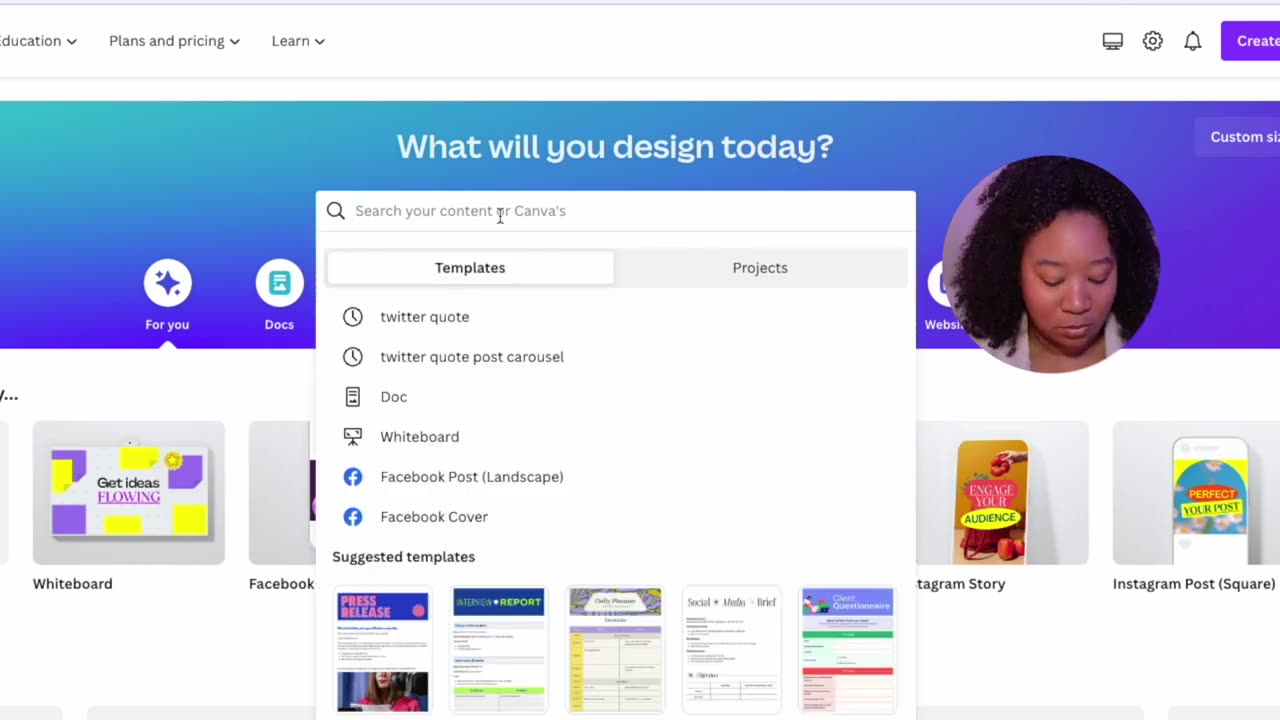Image resolution: width=1280 pixels, height=720 pixels.
Task: Click the Doc document icon
Action: pyautogui.click(x=353, y=397)
